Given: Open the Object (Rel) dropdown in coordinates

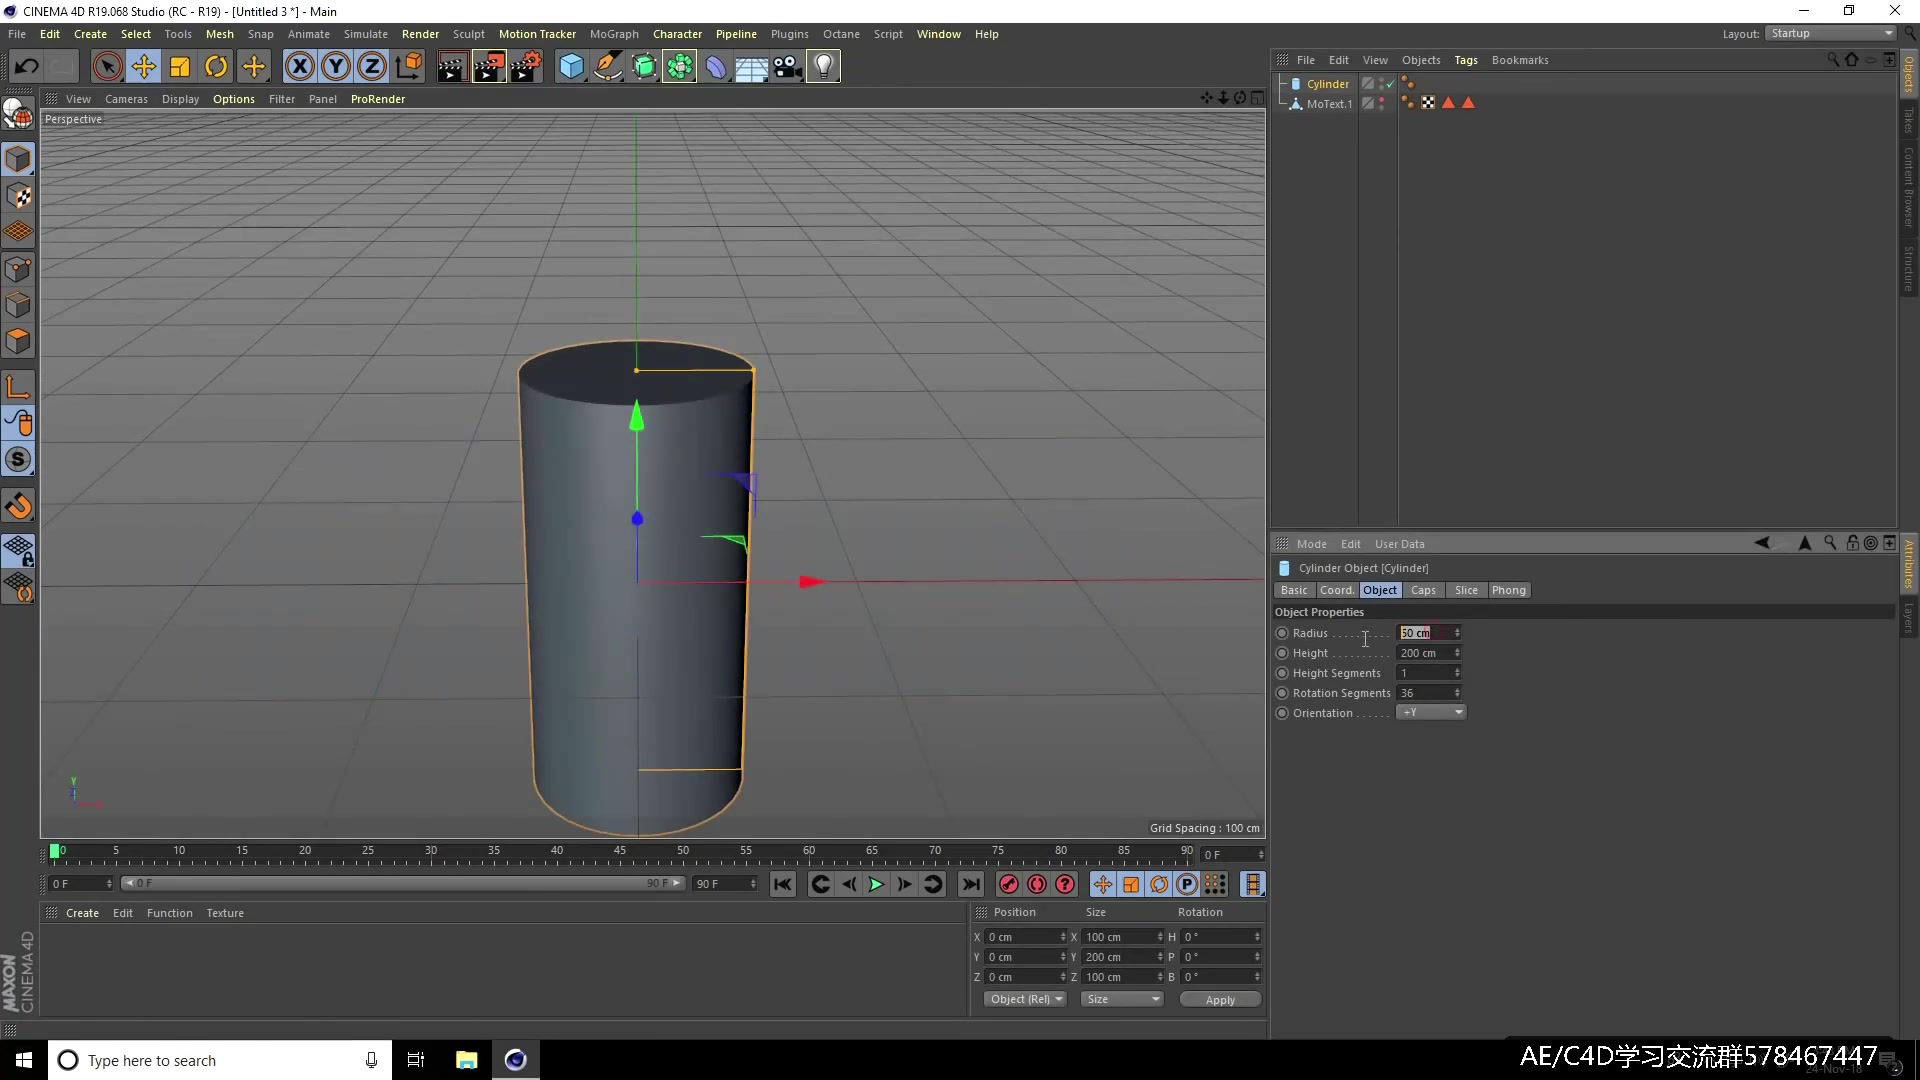Looking at the screenshot, I should (x=1025, y=999).
